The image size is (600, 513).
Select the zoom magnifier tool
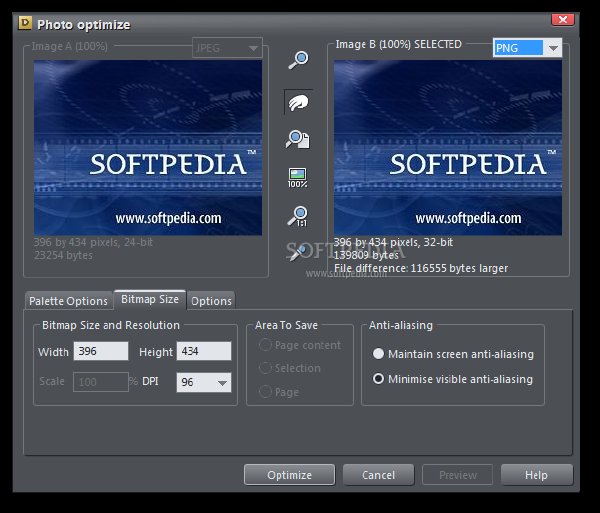pyautogui.click(x=298, y=60)
